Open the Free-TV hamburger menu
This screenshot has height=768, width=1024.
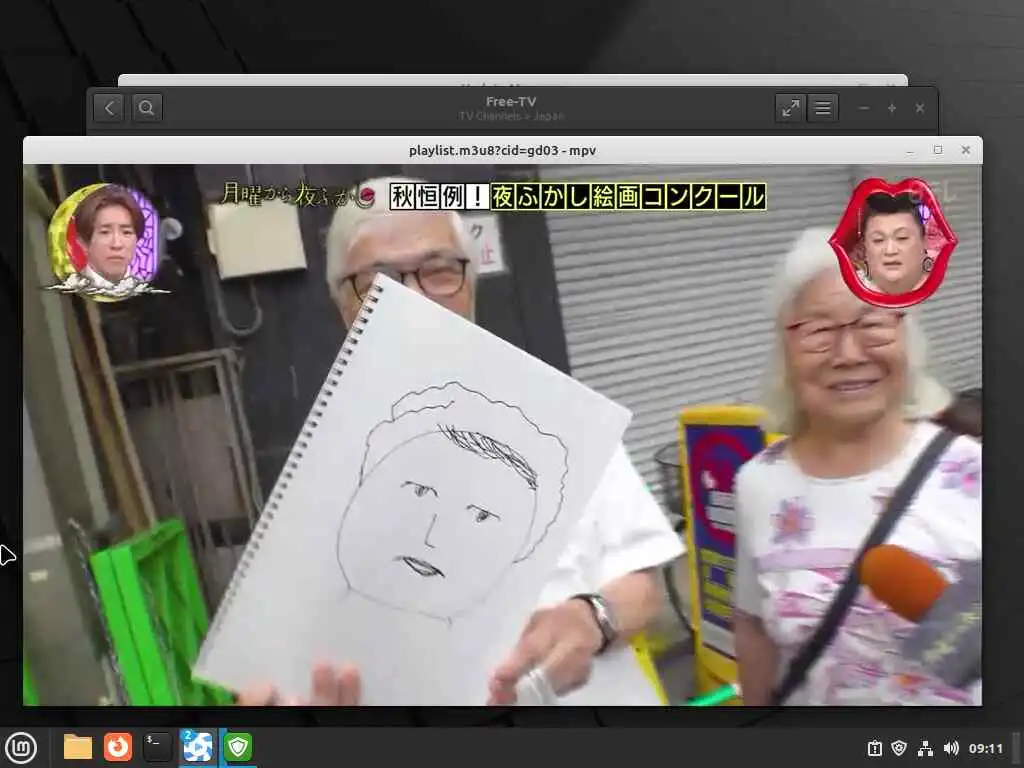[x=823, y=108]
